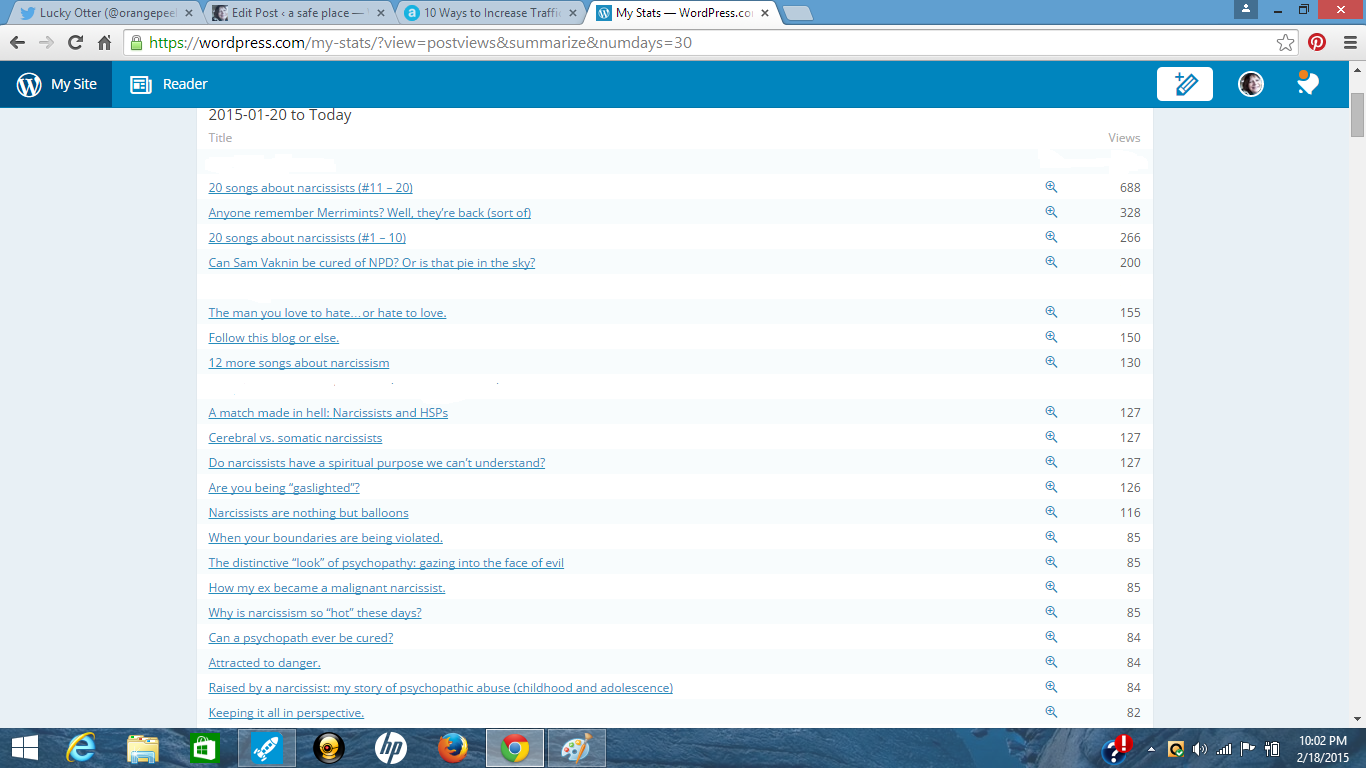Bookmark page with the star icon

coord(1286,43)
